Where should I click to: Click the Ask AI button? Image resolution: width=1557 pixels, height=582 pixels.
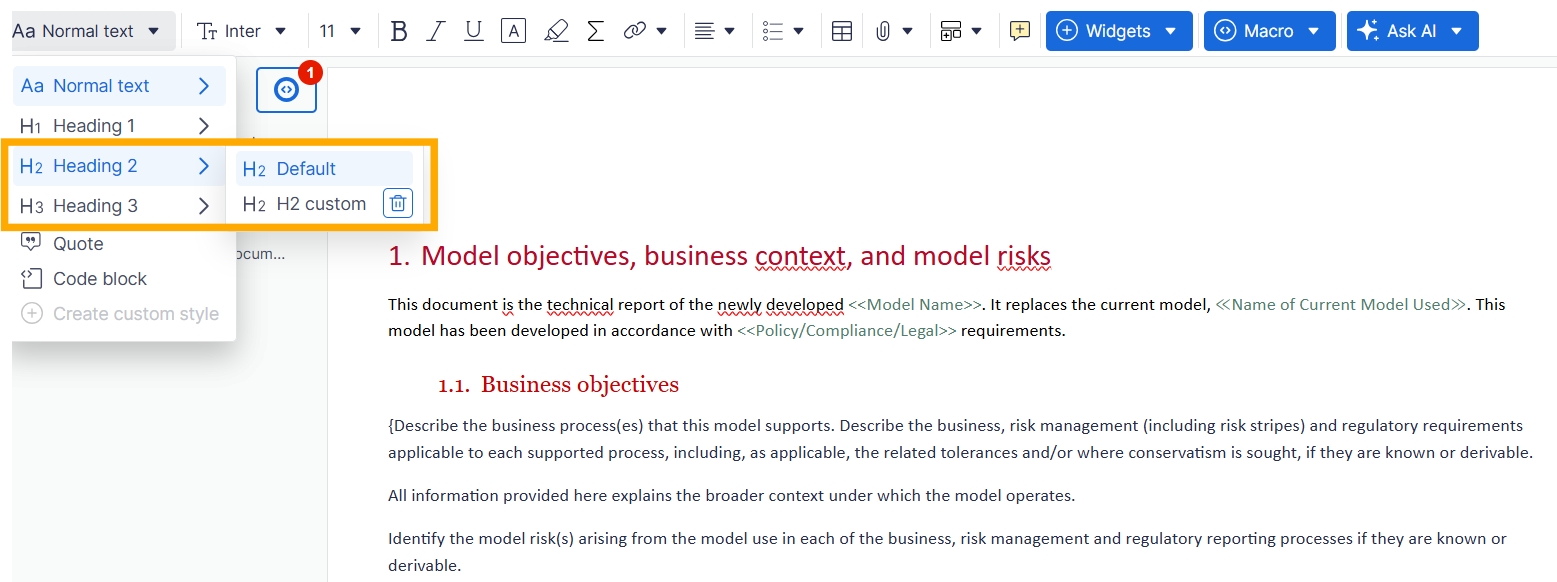coord(1411,31)
